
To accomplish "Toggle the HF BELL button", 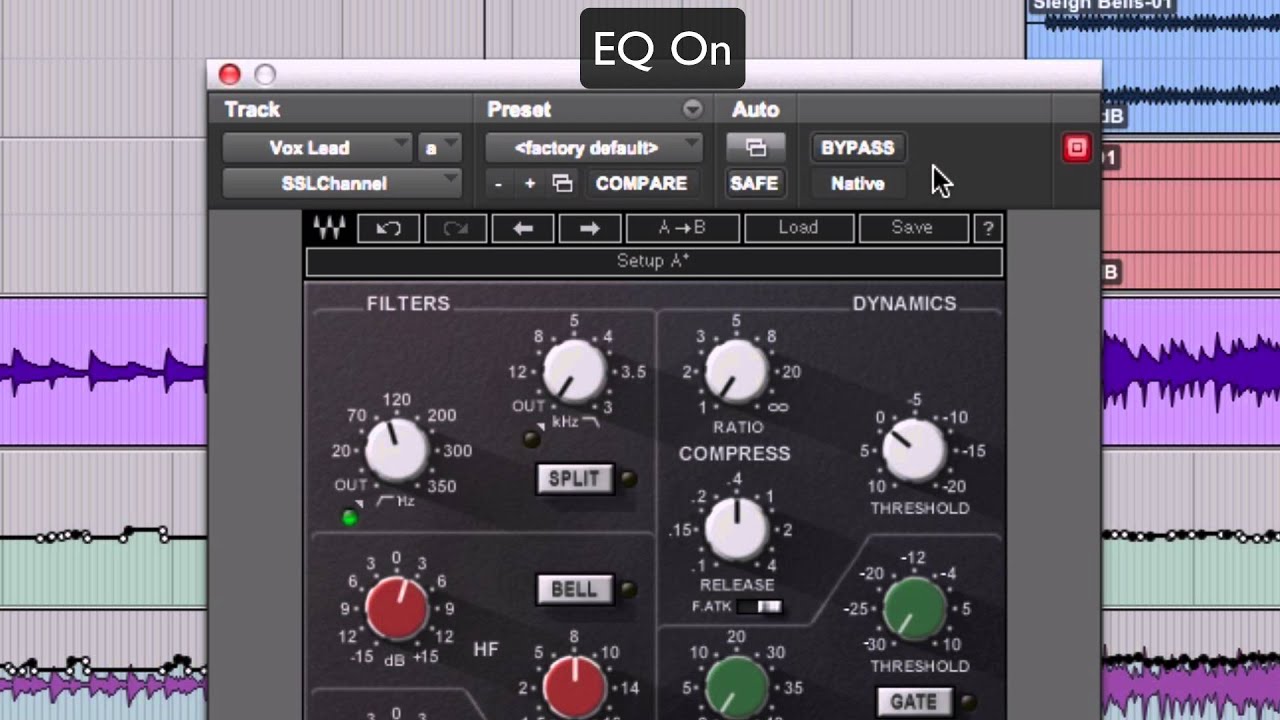I will (x=574, y=590).
